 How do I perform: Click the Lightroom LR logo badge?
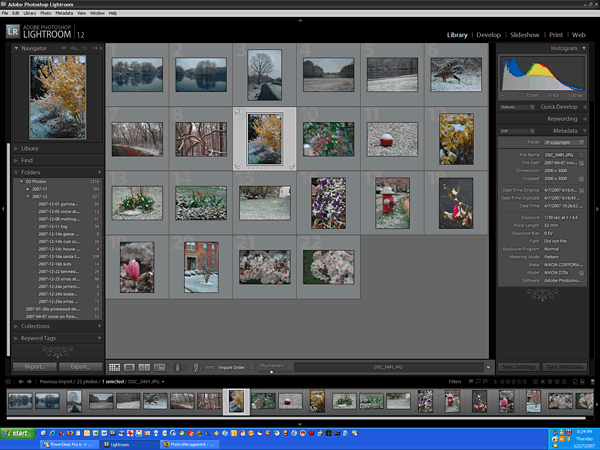13,31
